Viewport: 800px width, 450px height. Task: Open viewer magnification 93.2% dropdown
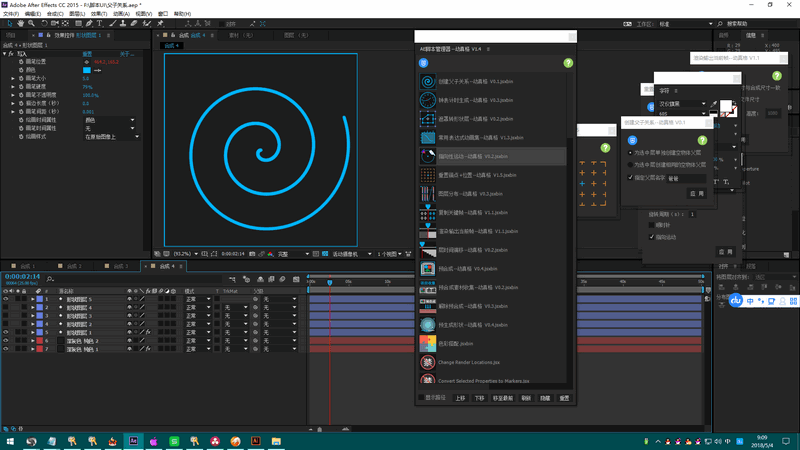[186, 254]
